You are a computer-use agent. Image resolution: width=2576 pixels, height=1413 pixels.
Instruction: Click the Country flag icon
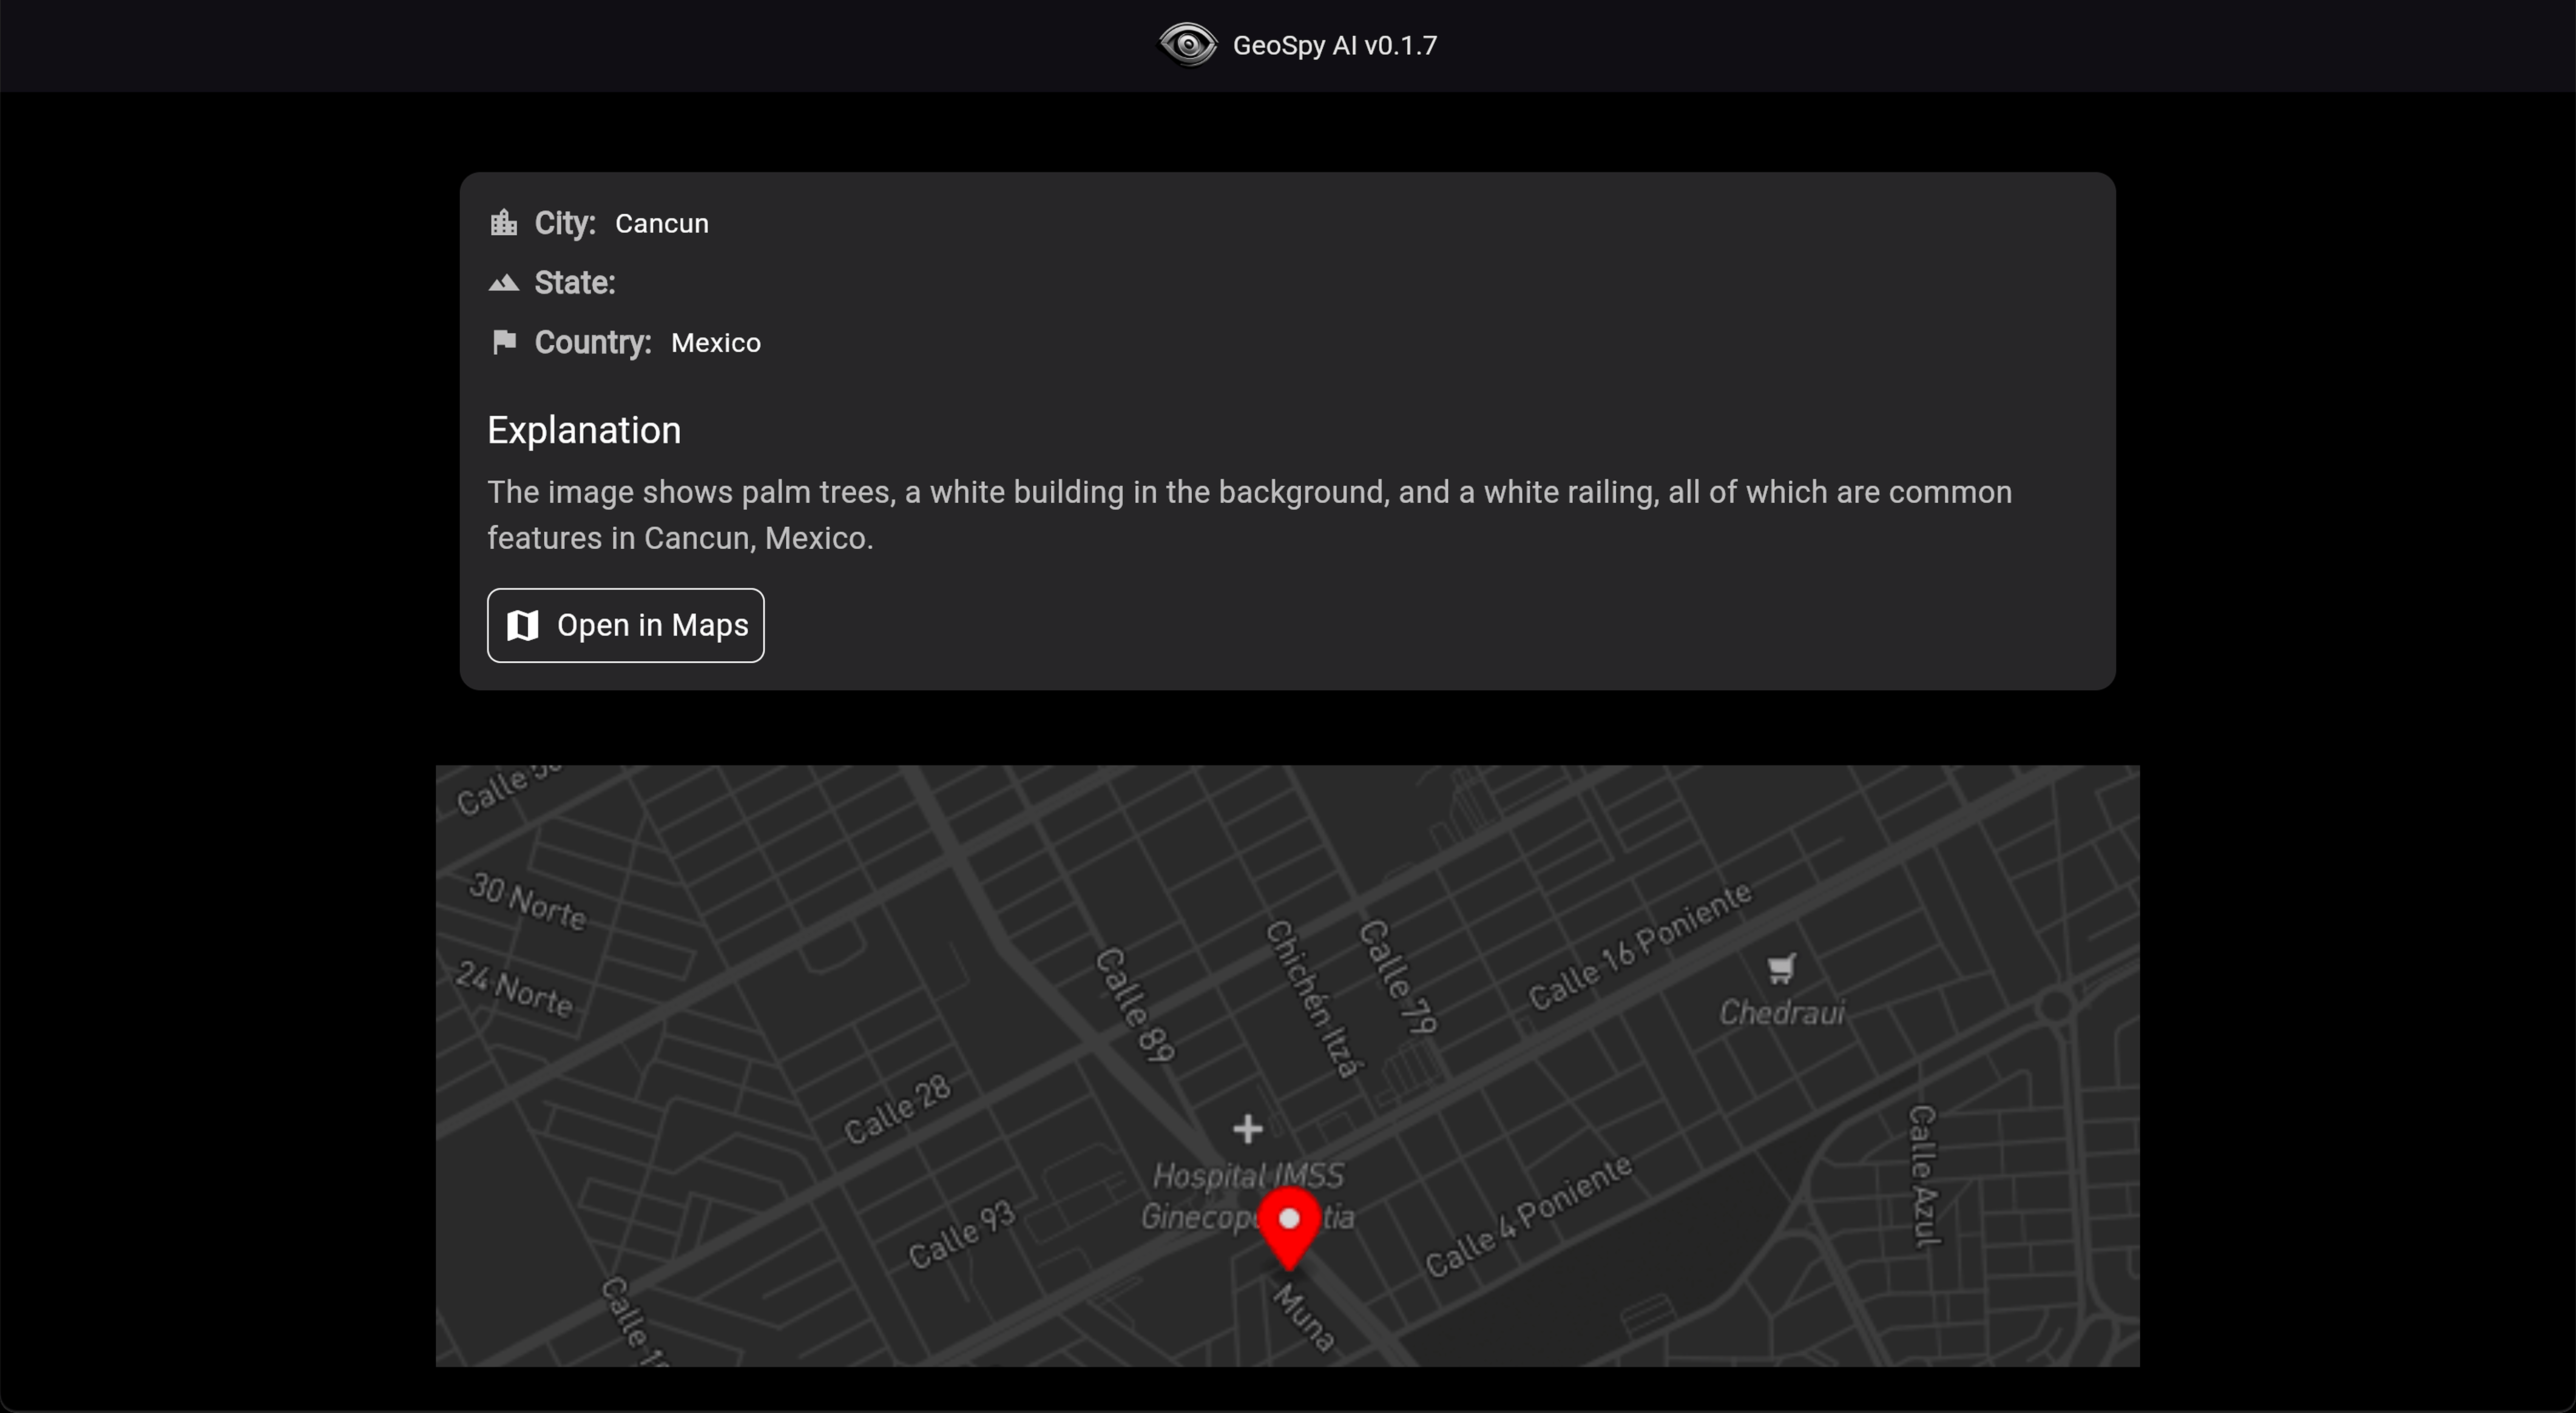[x=504, y=342]
